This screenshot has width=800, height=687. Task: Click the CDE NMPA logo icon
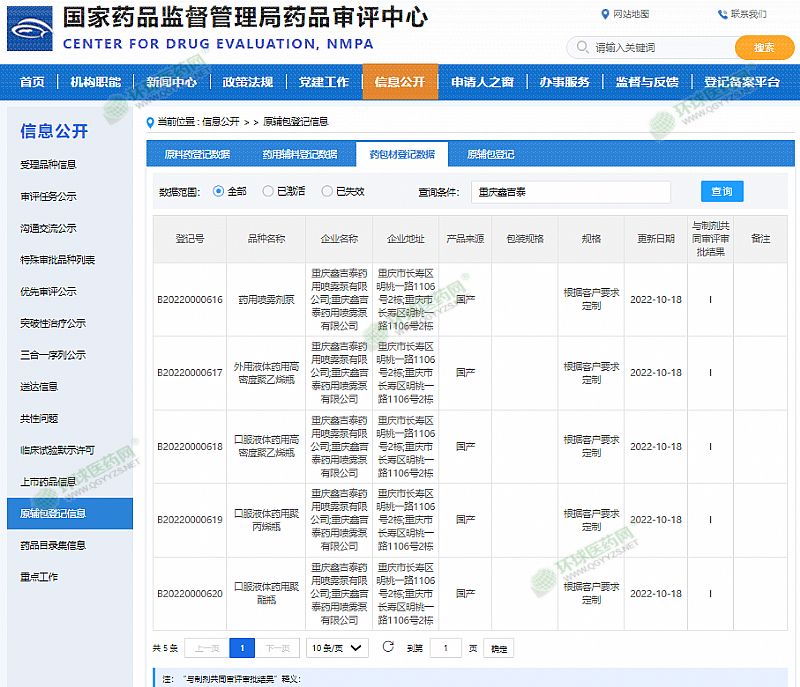pyautogui.click(x=30, y=29)
